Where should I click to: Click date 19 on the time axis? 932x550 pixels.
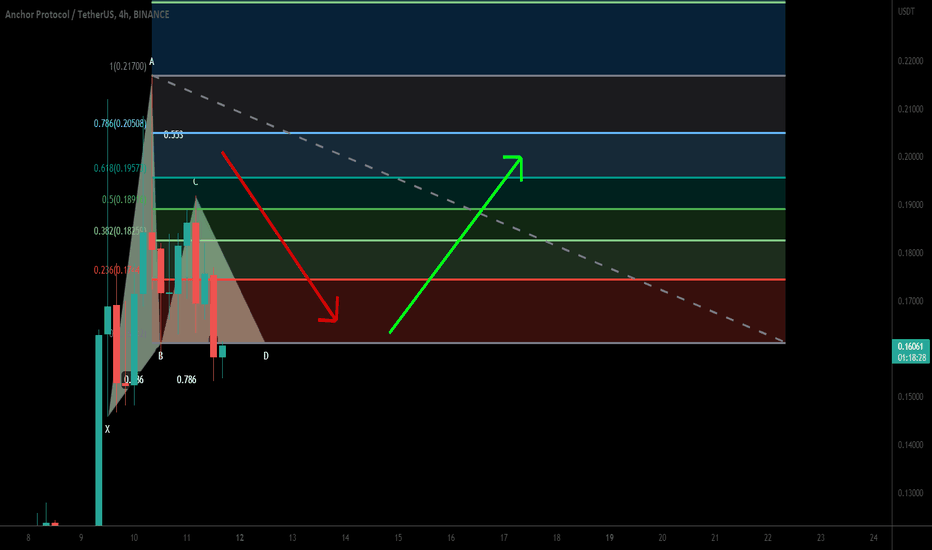click(609, 538)
